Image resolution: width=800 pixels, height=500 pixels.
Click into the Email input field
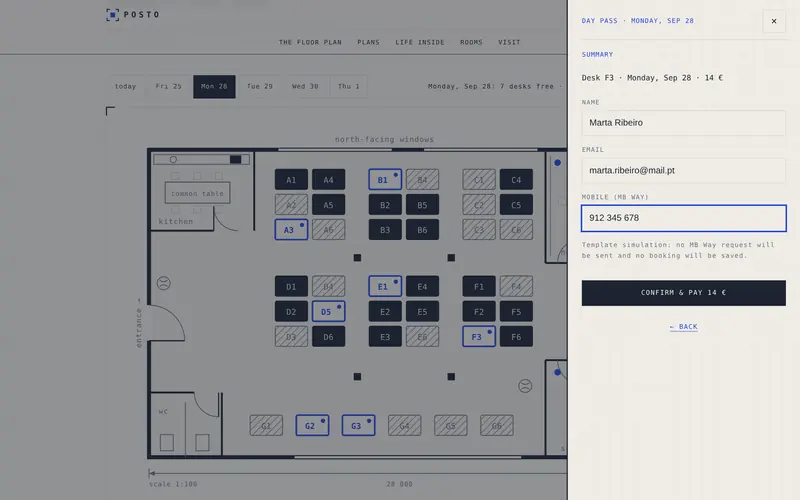683,170
